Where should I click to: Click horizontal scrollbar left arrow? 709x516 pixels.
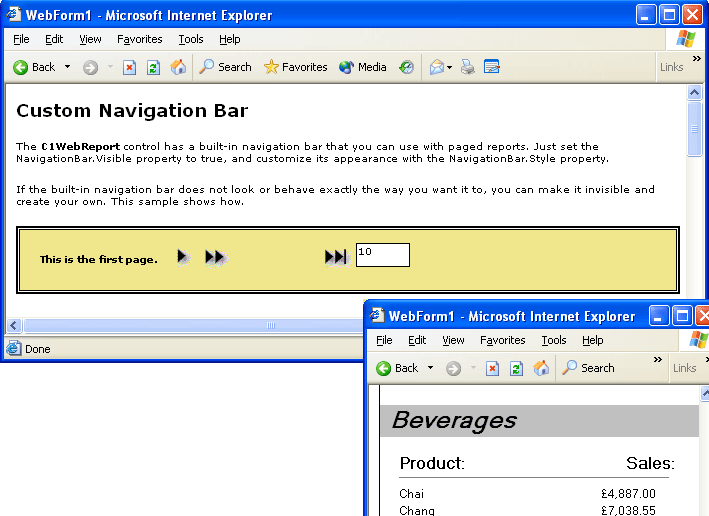click(14, 325)
